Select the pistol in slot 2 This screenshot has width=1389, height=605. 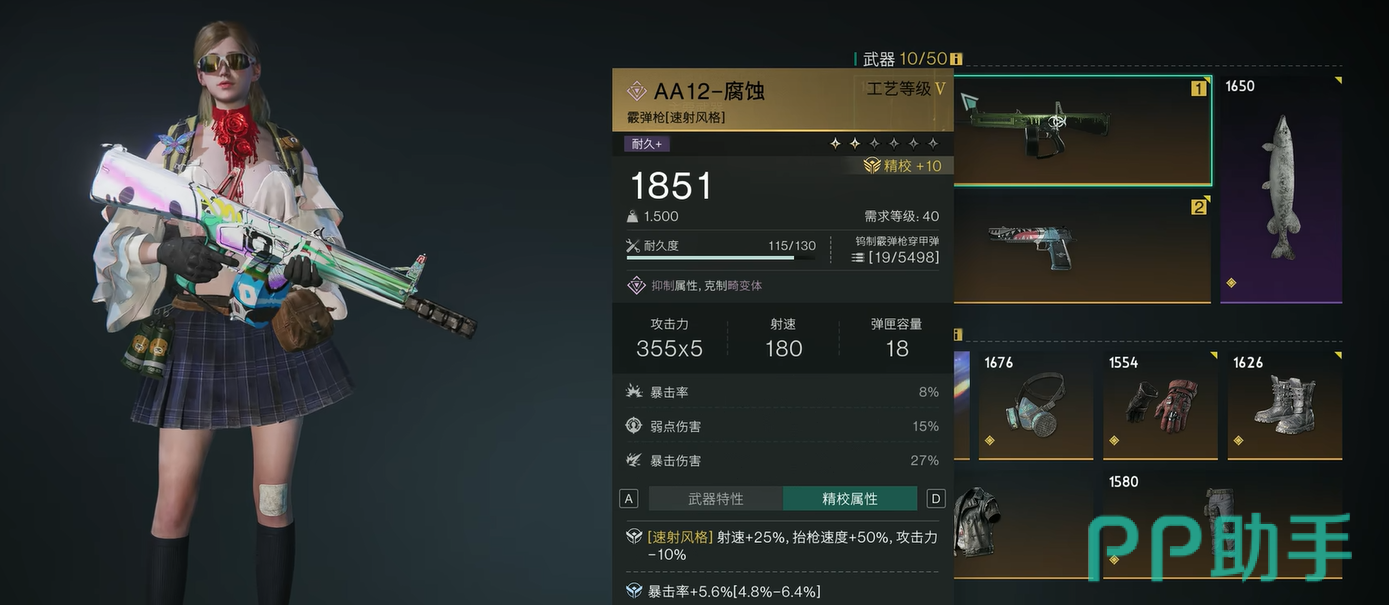pos(1083,248)
